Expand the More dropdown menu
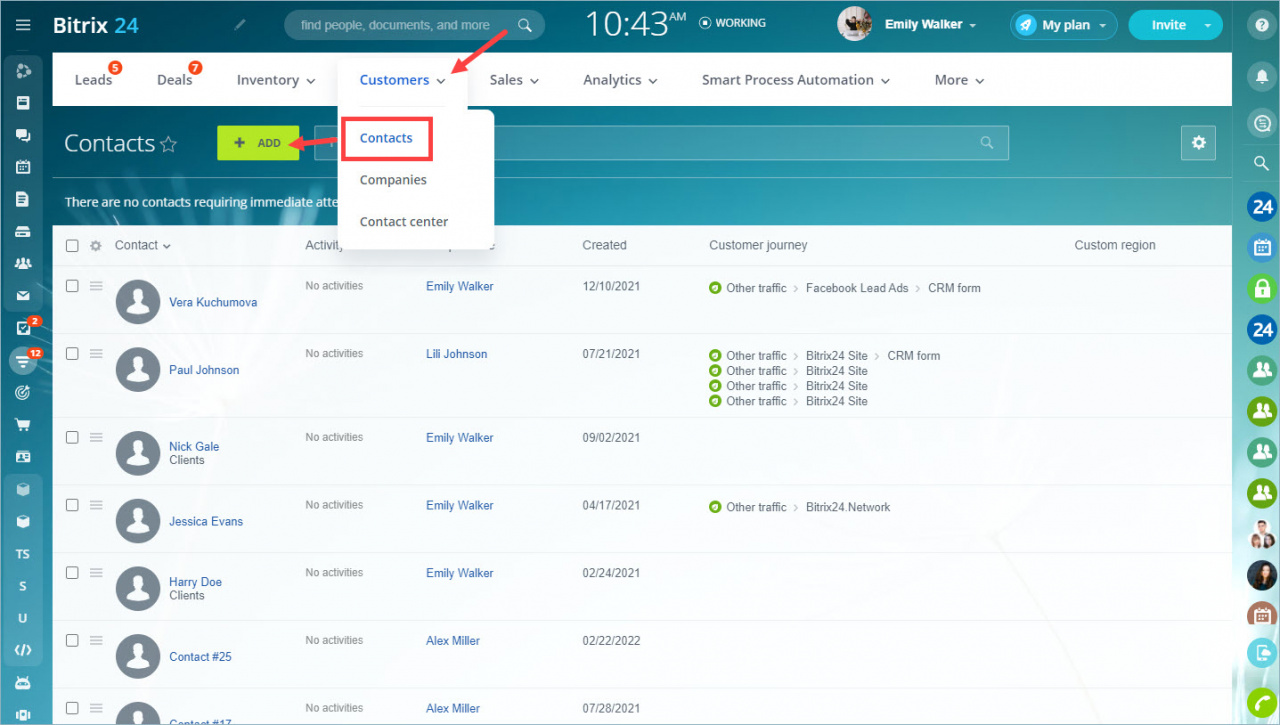Viewport: 1280px width, 725px height. [x=959, y=80]
